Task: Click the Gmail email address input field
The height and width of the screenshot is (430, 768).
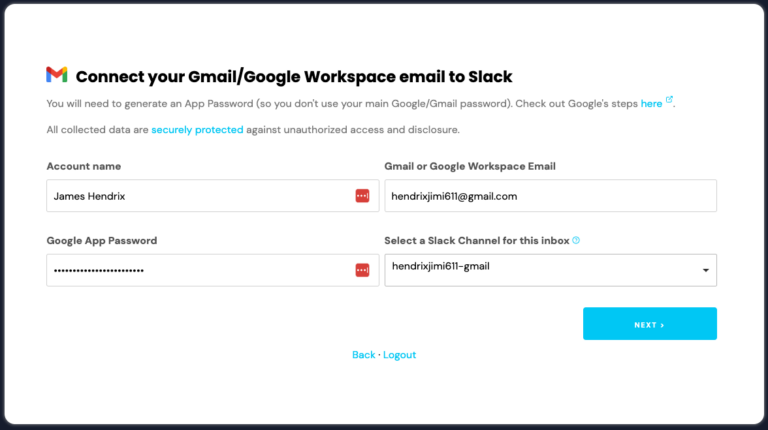Action: (551, 196)
